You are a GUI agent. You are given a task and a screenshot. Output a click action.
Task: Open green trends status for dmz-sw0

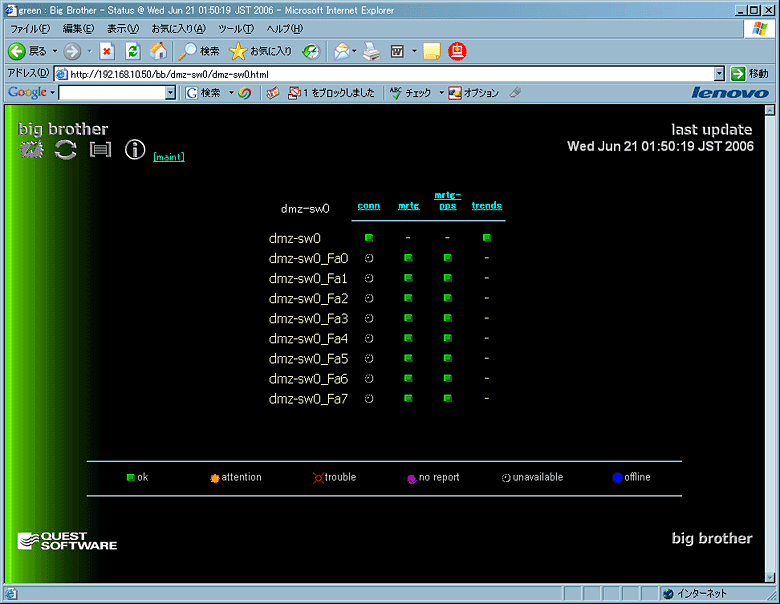pyautogui.click(x=487, y=238)
